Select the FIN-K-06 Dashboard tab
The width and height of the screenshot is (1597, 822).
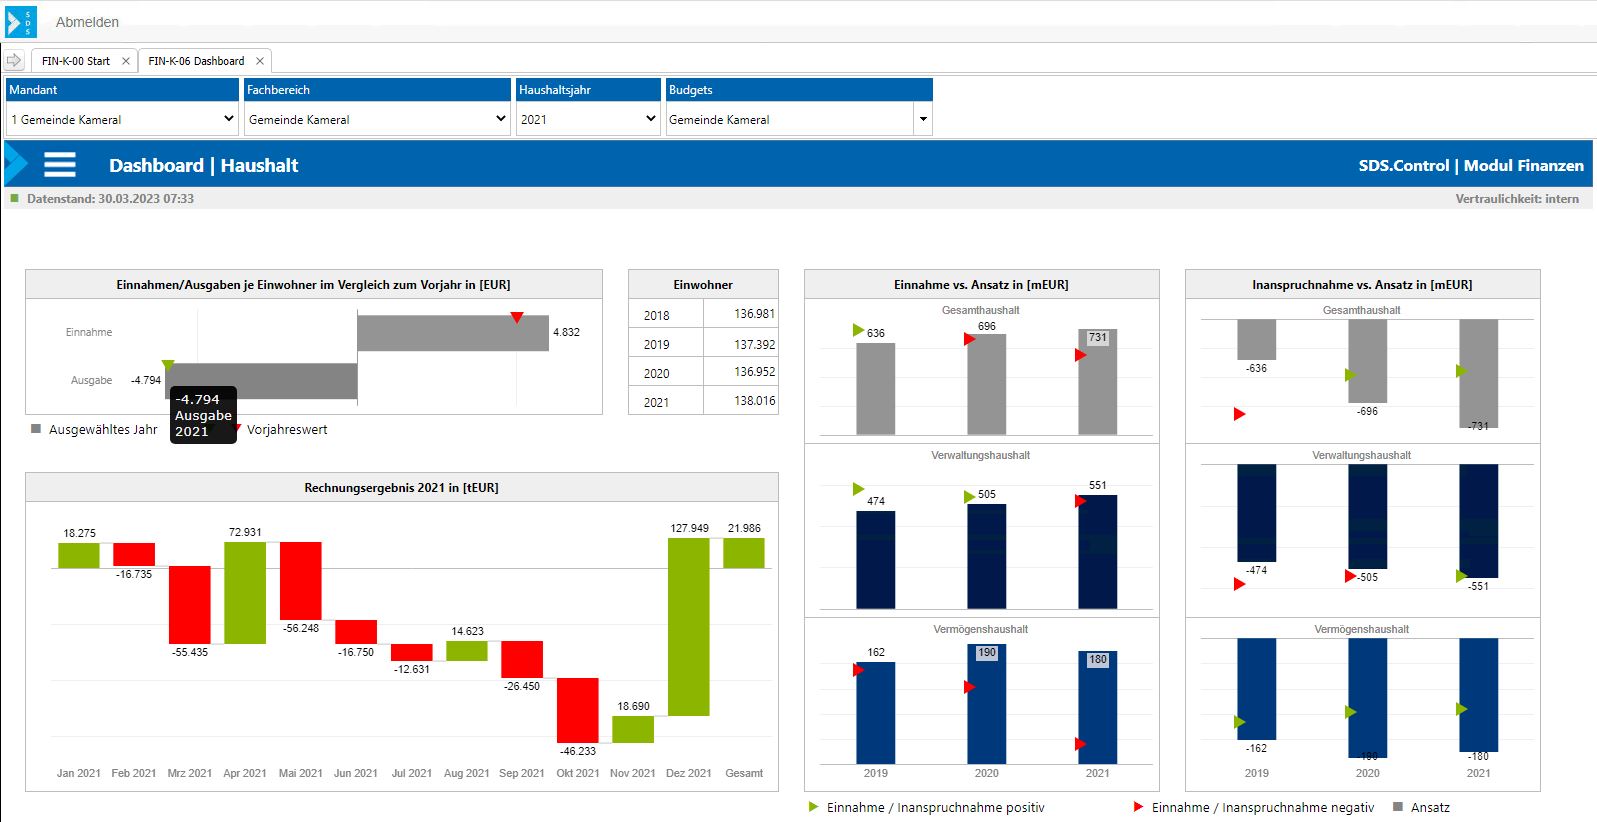[196, 61]
